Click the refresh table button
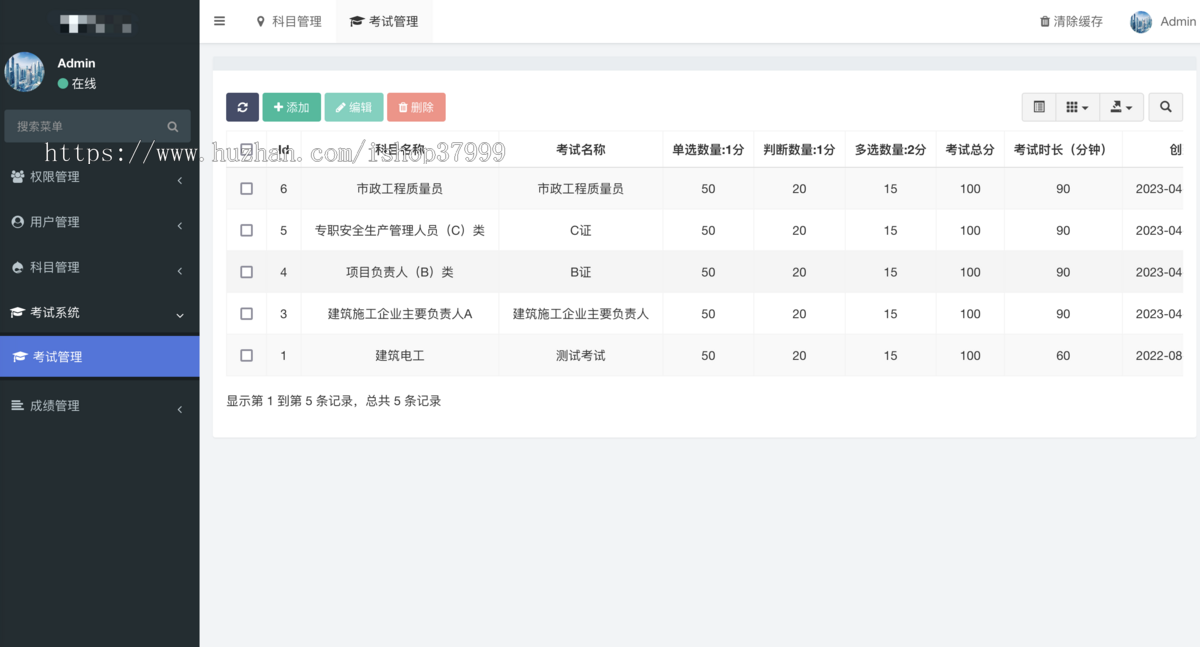 242,107
